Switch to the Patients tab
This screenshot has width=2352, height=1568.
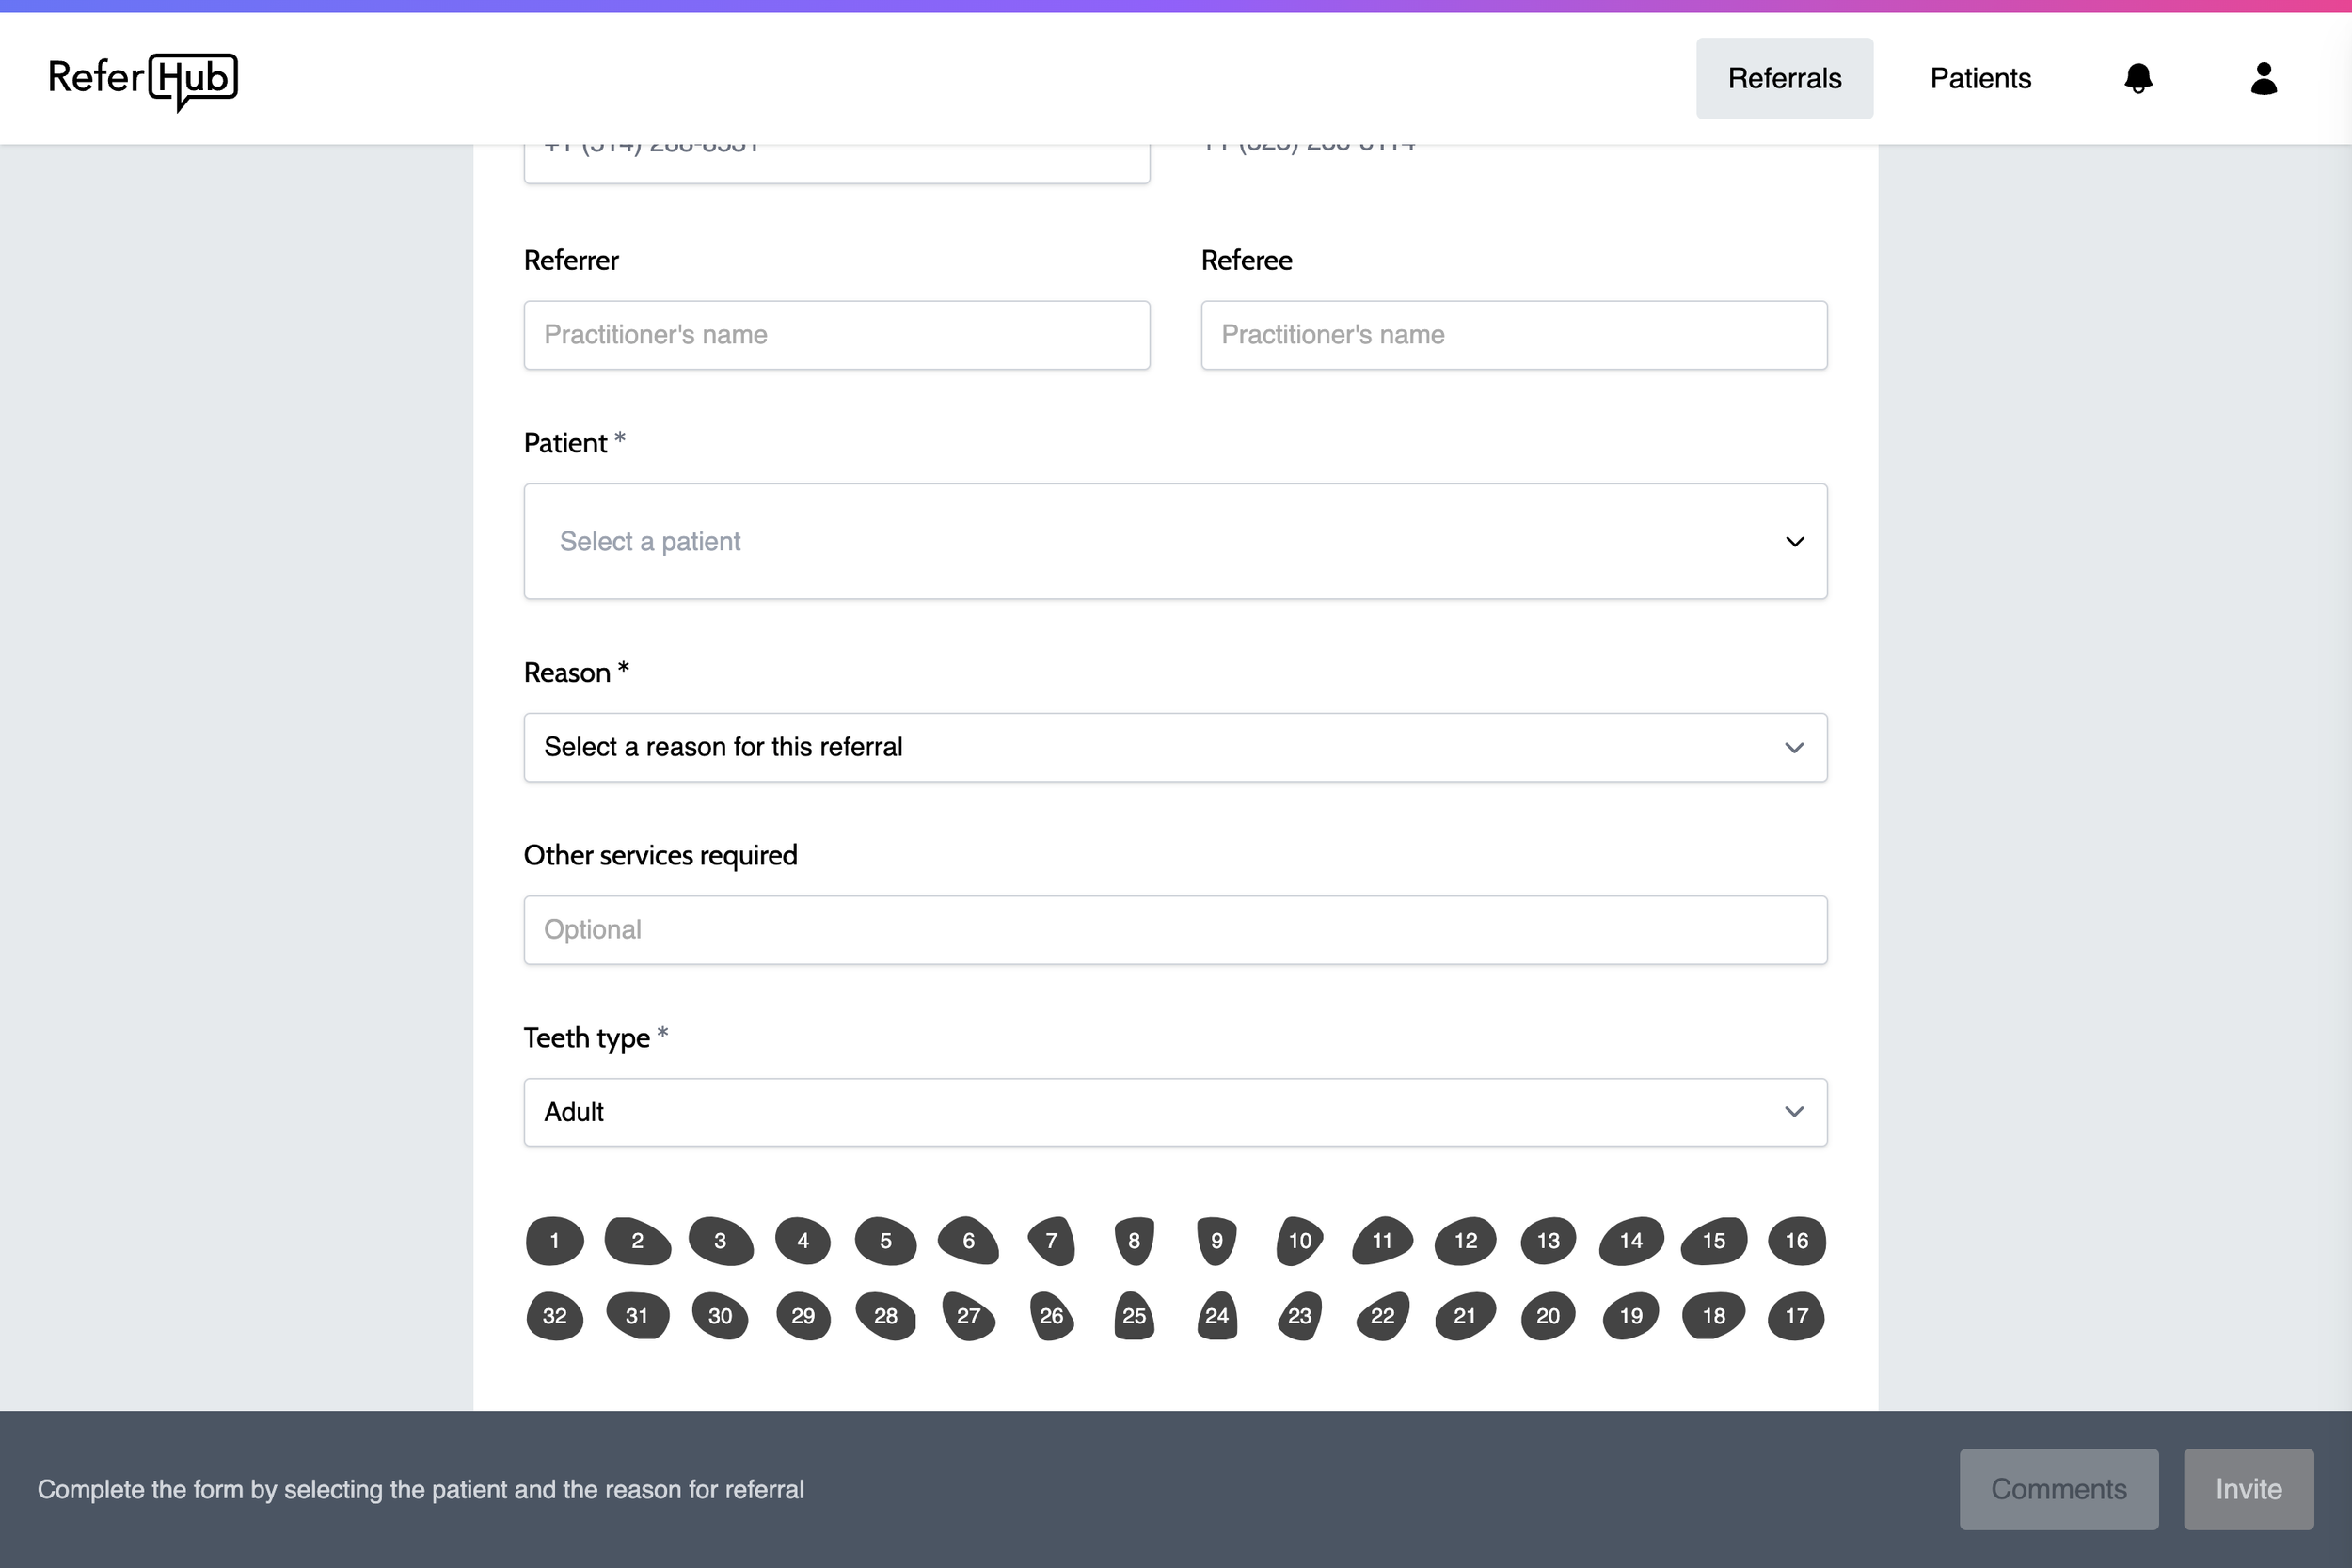[1980, 79]
